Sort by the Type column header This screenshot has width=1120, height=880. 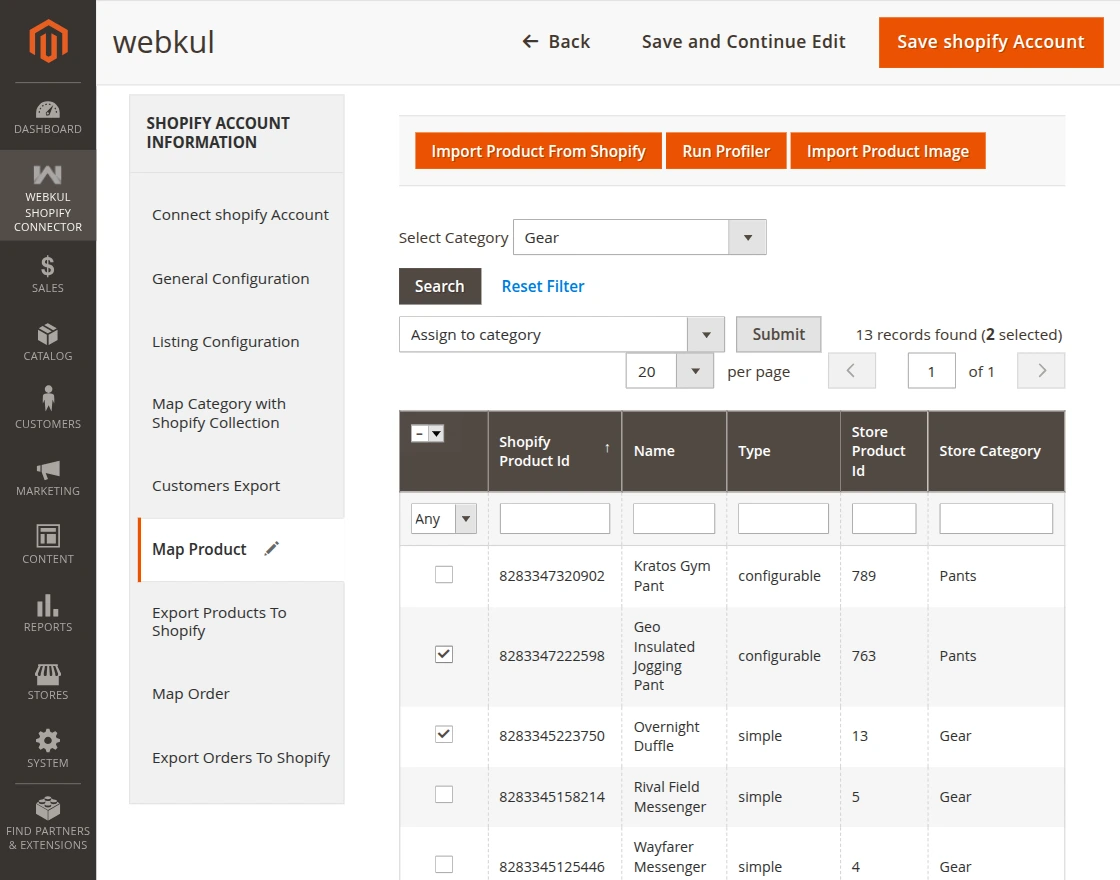783,451
